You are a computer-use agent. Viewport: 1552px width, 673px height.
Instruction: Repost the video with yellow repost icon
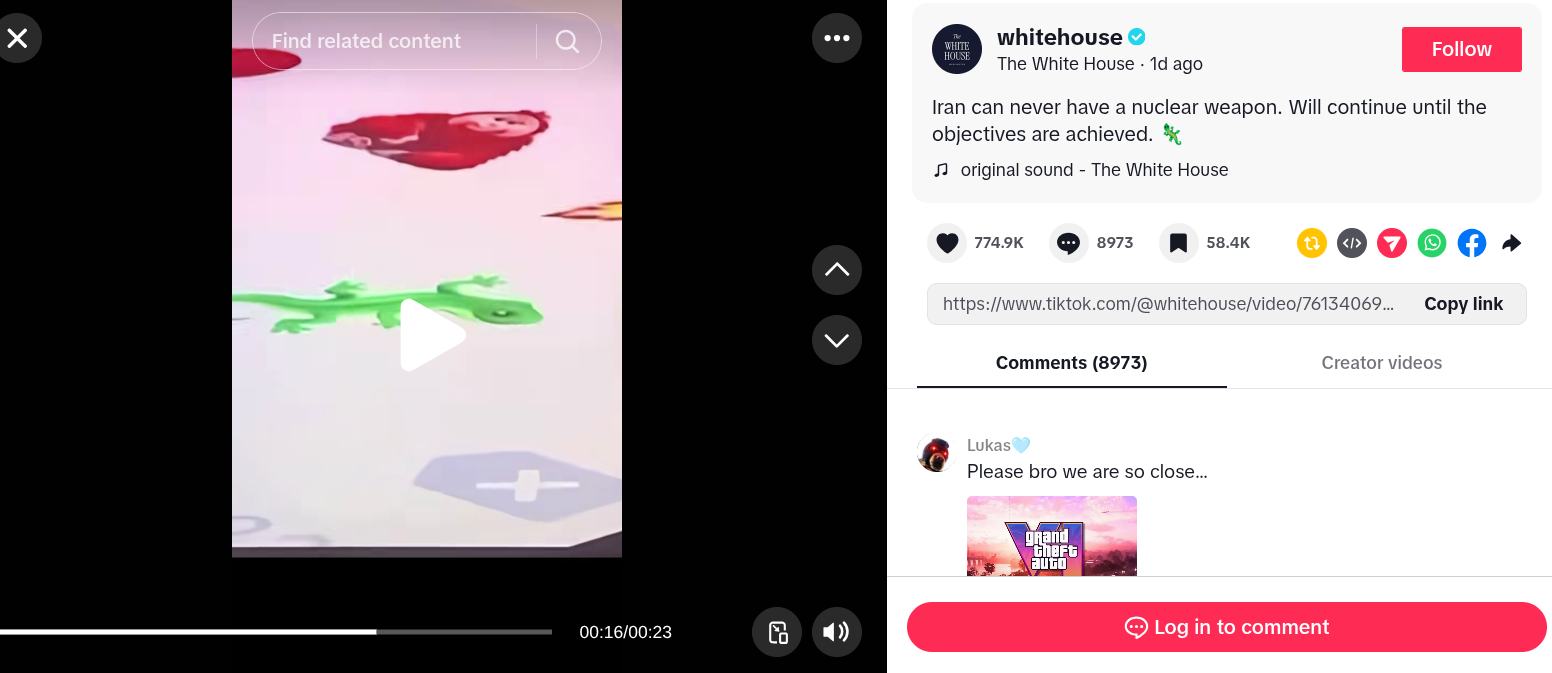[1312, 243]
